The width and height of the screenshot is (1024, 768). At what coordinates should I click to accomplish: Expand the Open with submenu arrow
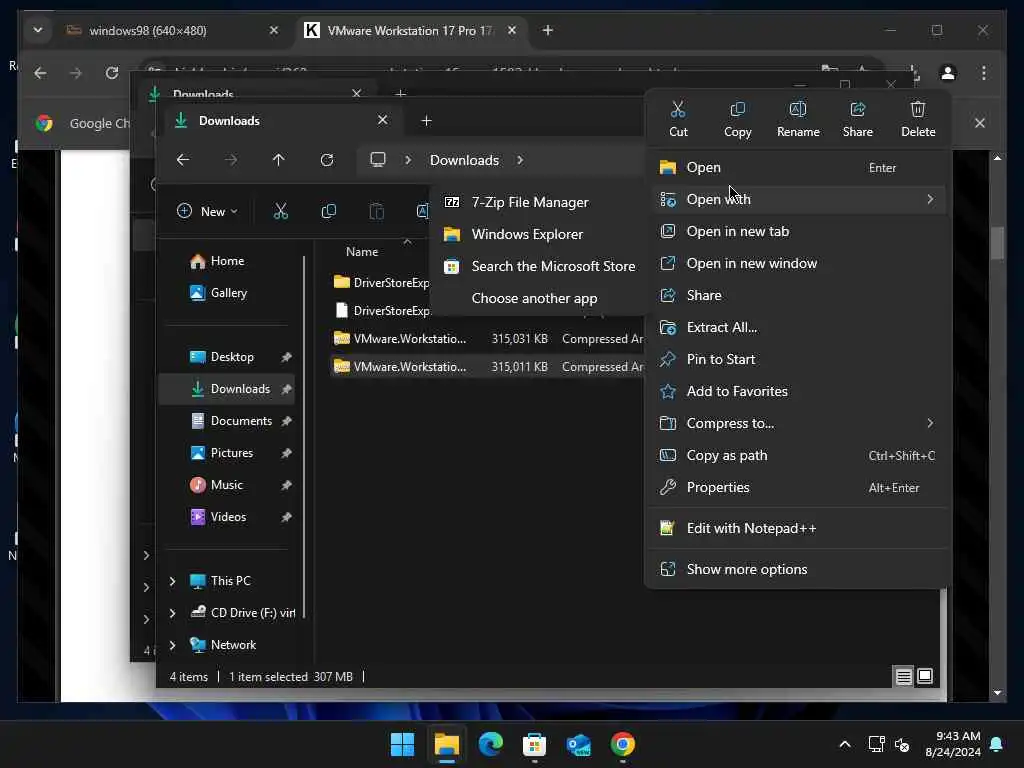click(930, 199)
